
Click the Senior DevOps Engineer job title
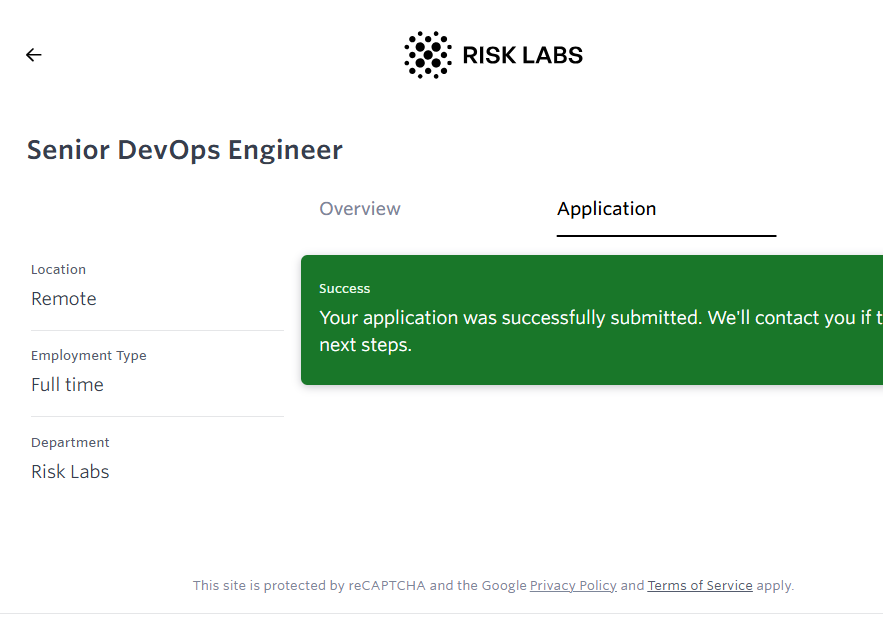point(185,150)
